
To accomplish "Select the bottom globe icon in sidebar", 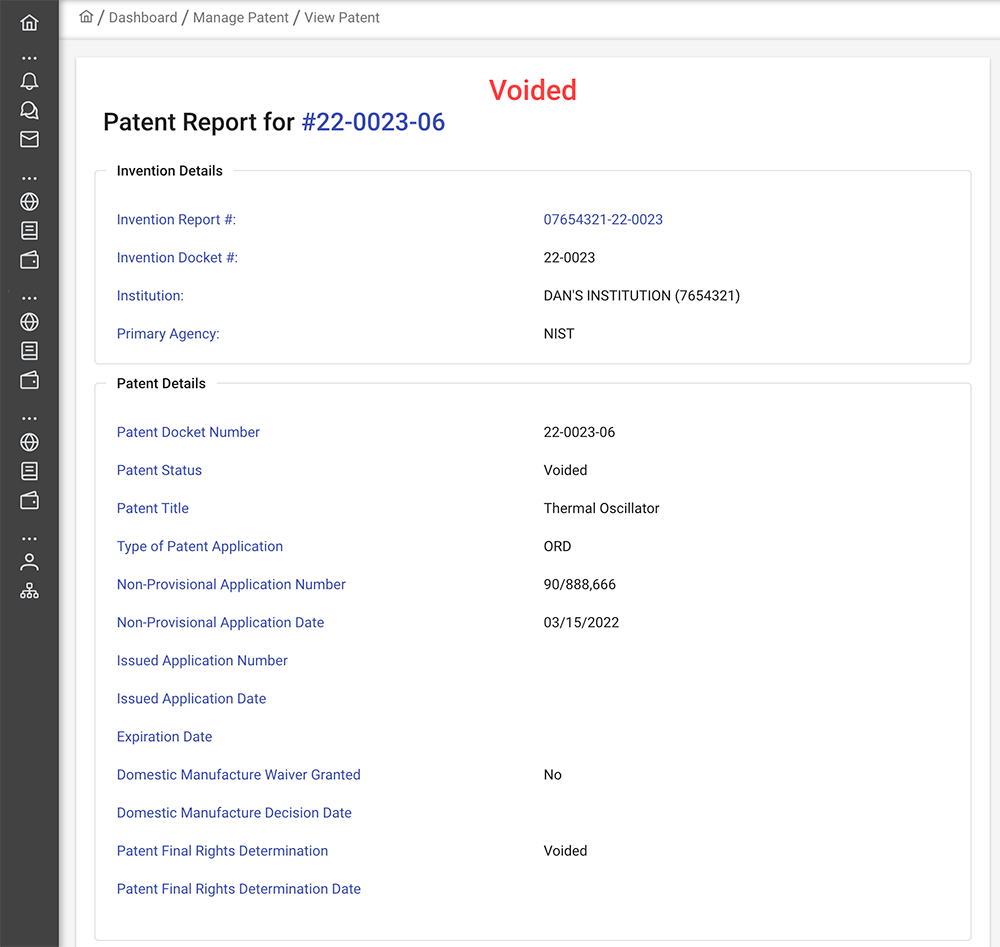I will (x=28, y=442).
